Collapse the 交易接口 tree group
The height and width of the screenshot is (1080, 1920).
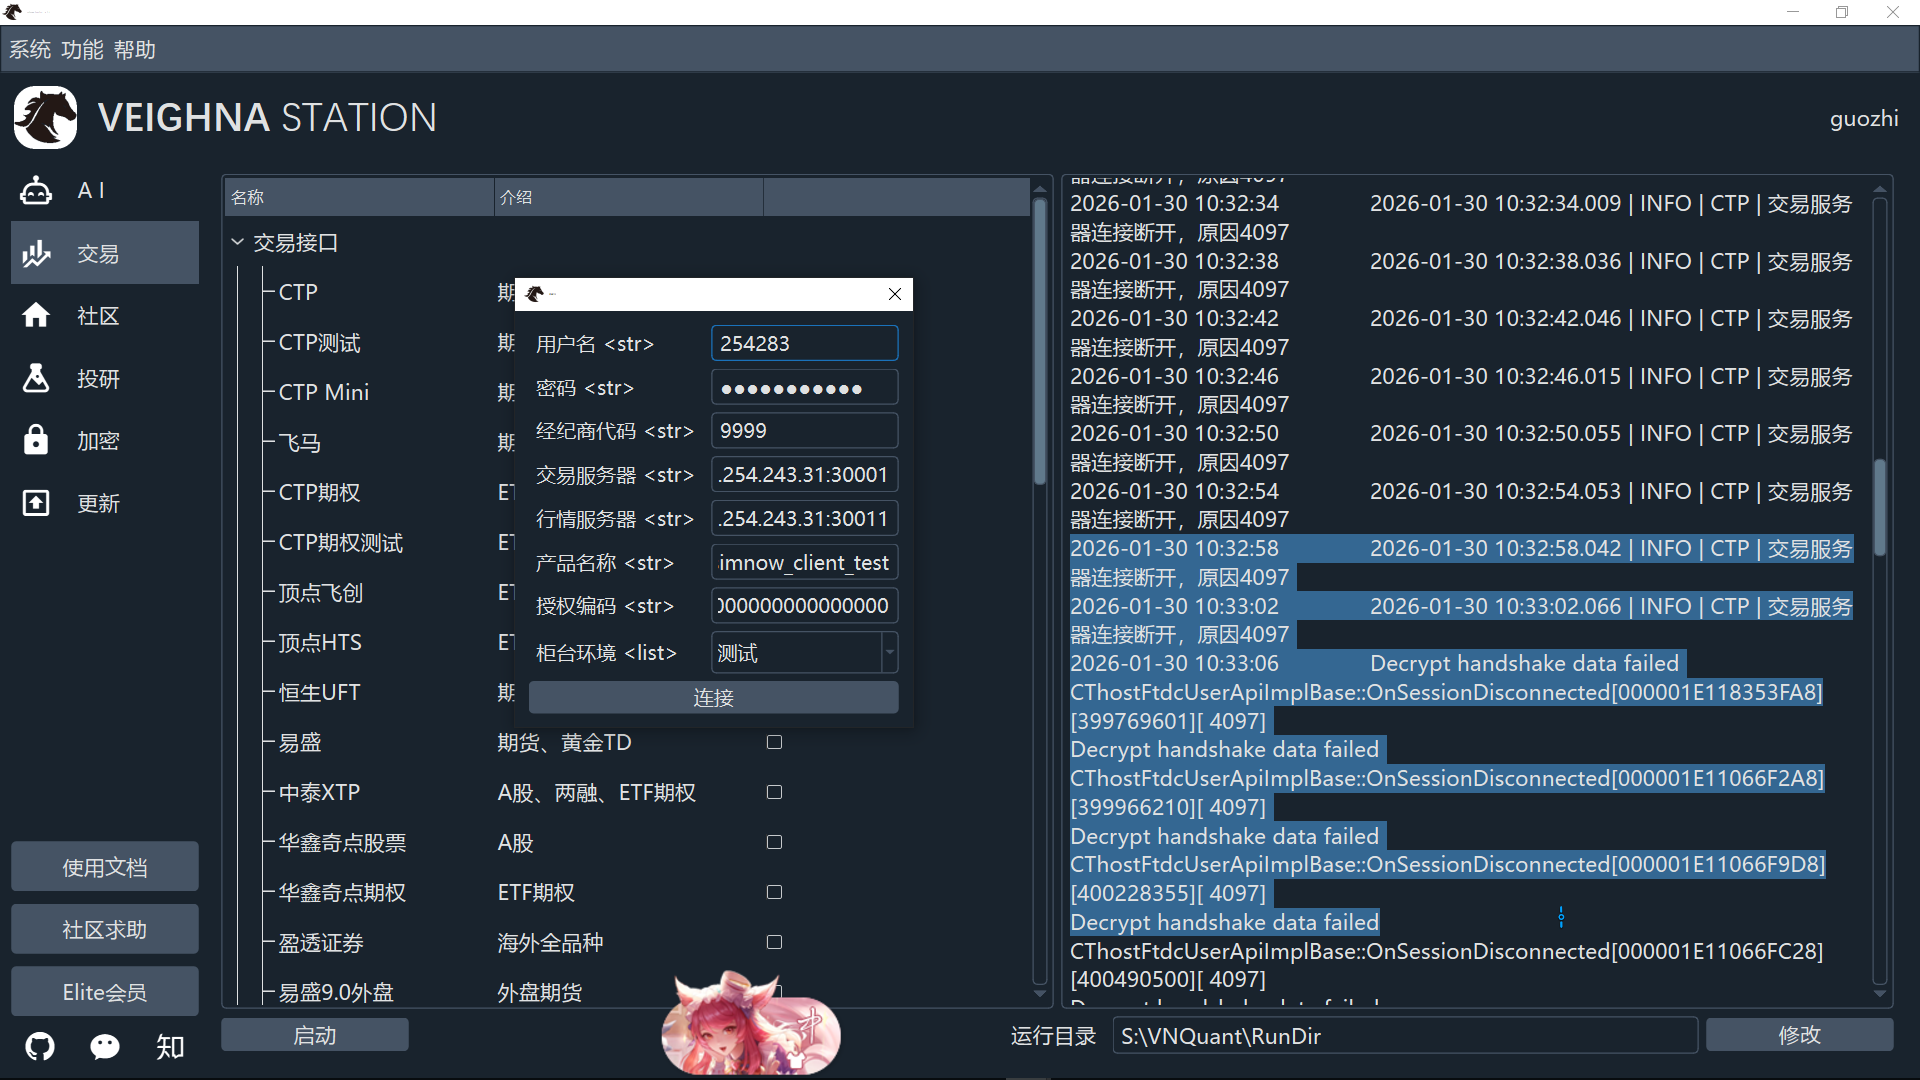coord(238,242)
